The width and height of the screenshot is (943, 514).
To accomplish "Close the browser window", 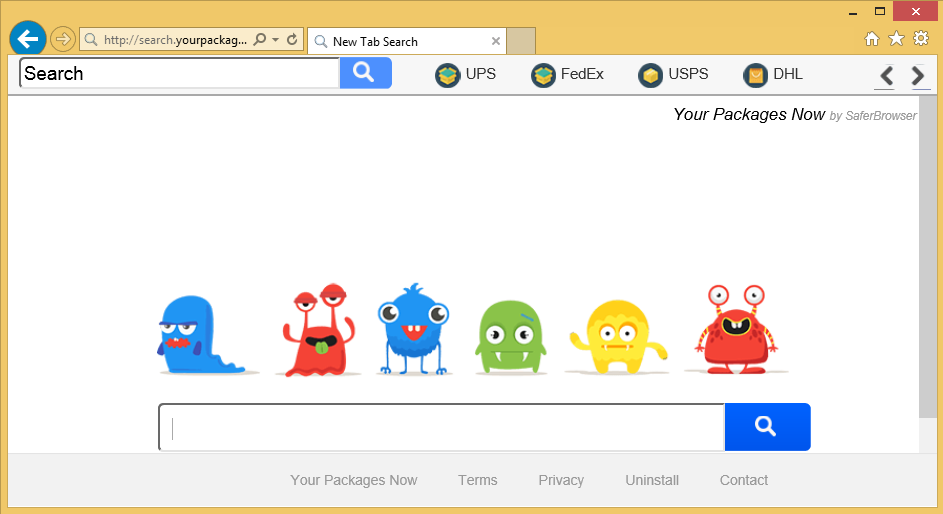I will pos(915,11).
